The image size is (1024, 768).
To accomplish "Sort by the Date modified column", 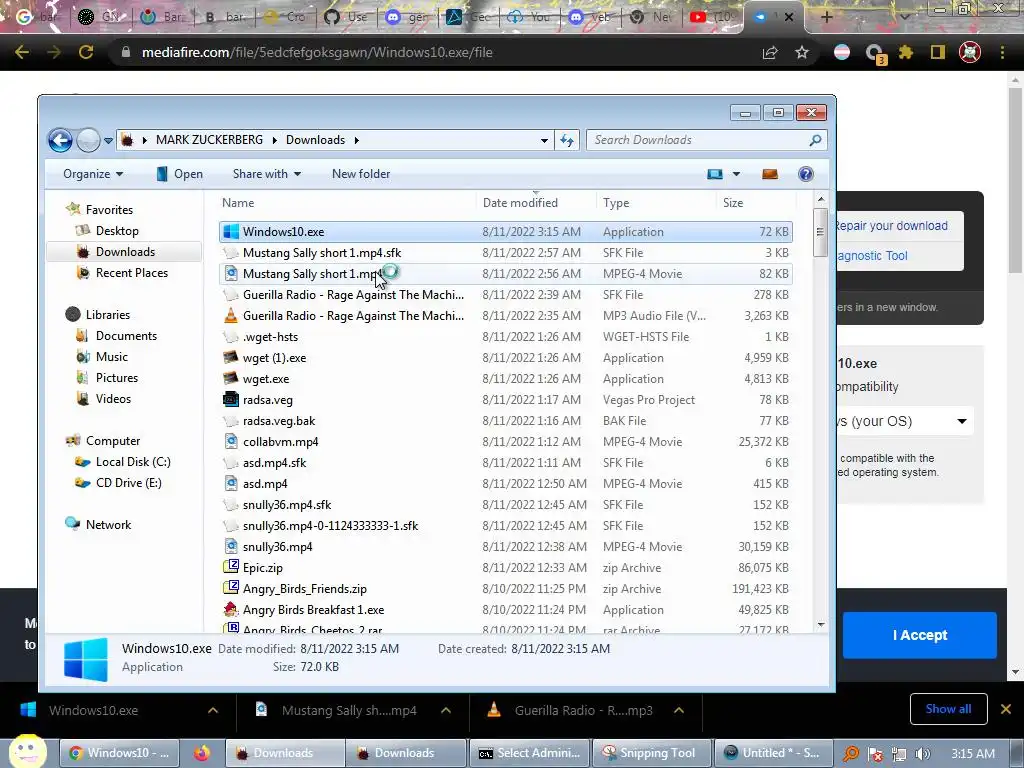I will click(520, 202).
